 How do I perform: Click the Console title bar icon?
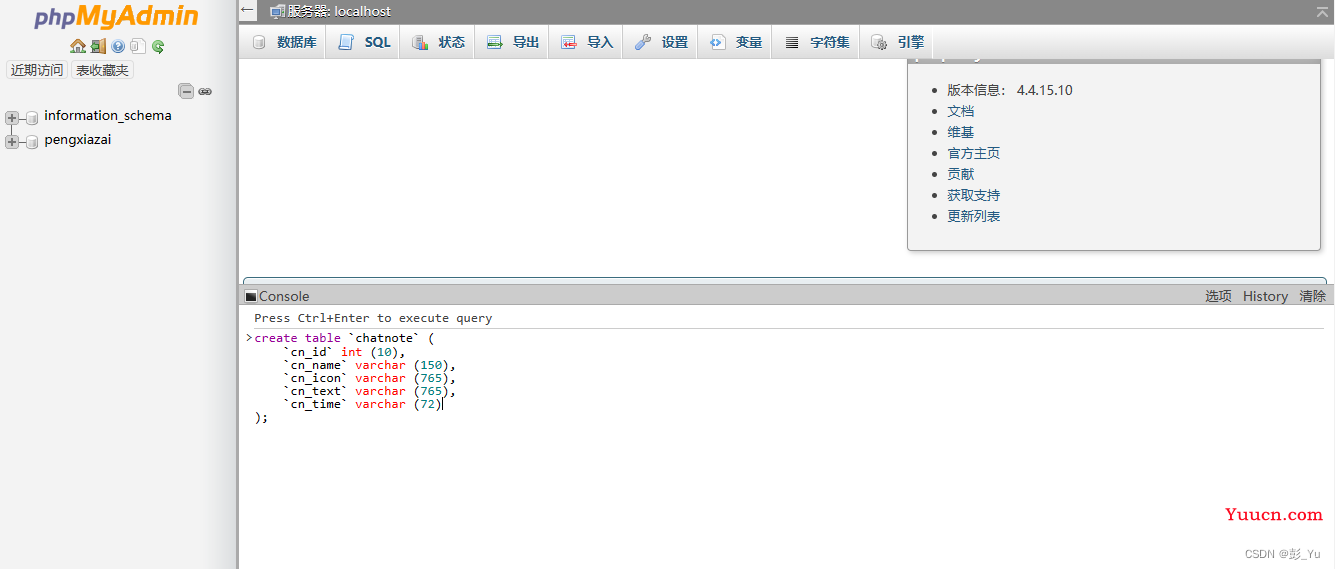251,296
